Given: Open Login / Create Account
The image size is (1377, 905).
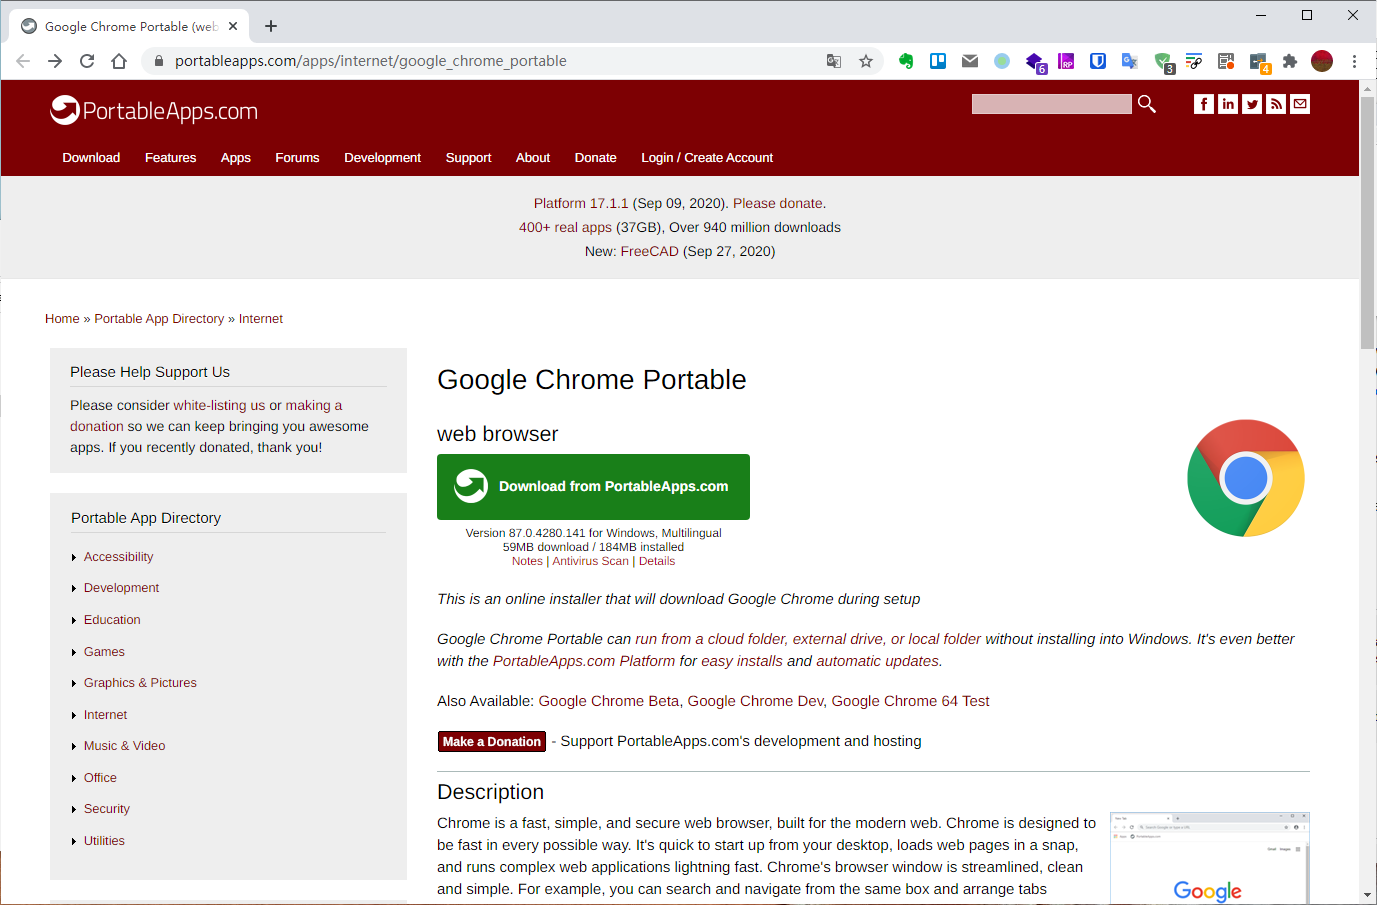Looking at the screenshot, I should (707, 158).
